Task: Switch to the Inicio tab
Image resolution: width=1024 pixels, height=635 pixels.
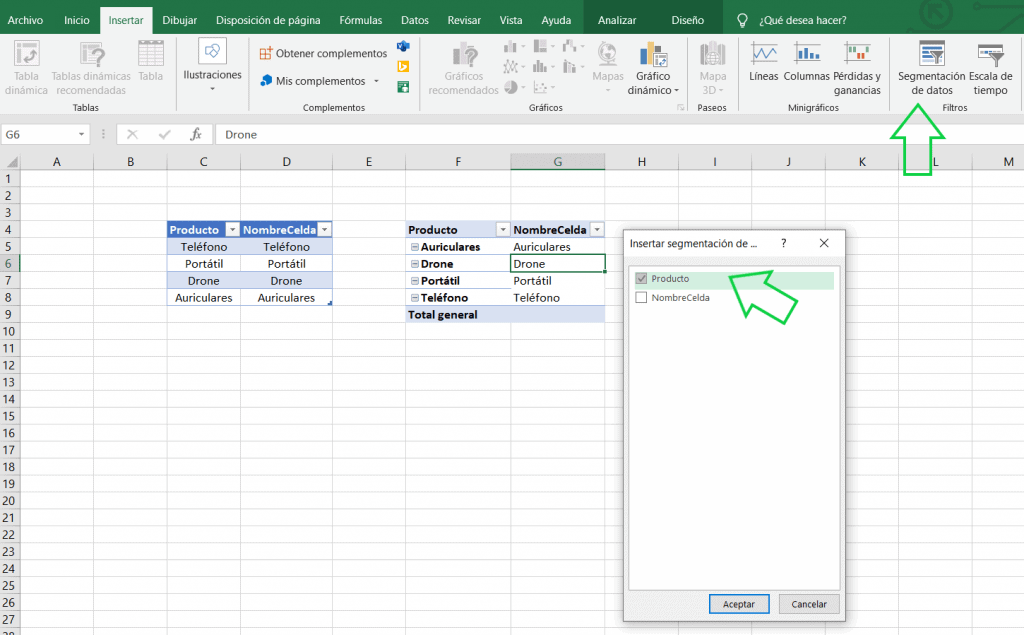Action: point(76,20)
